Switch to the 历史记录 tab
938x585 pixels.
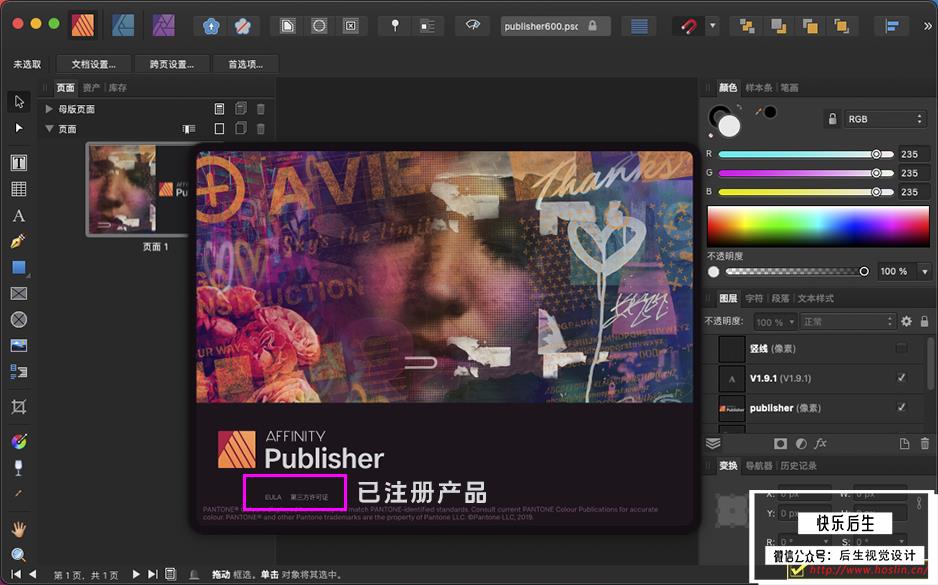click(798, 466)
